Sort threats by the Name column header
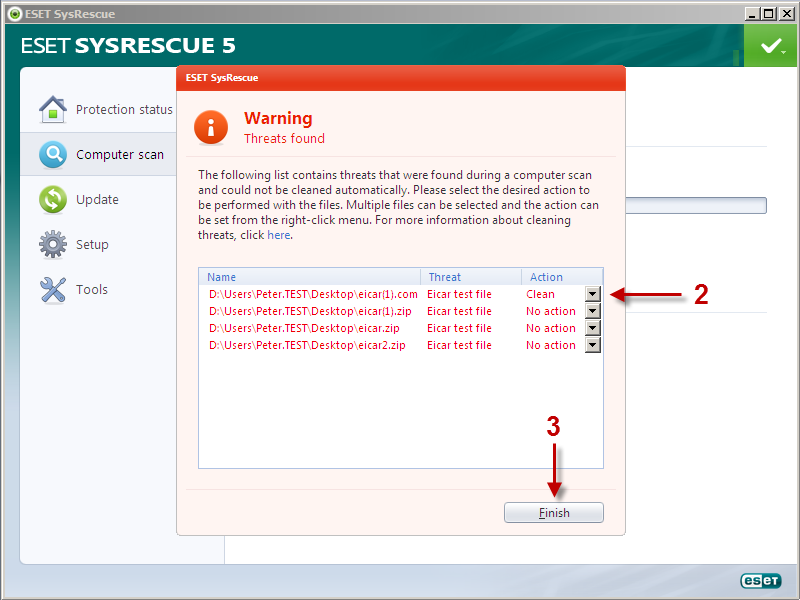The height and width of the screenshot is (600, 800). [310, 277]
